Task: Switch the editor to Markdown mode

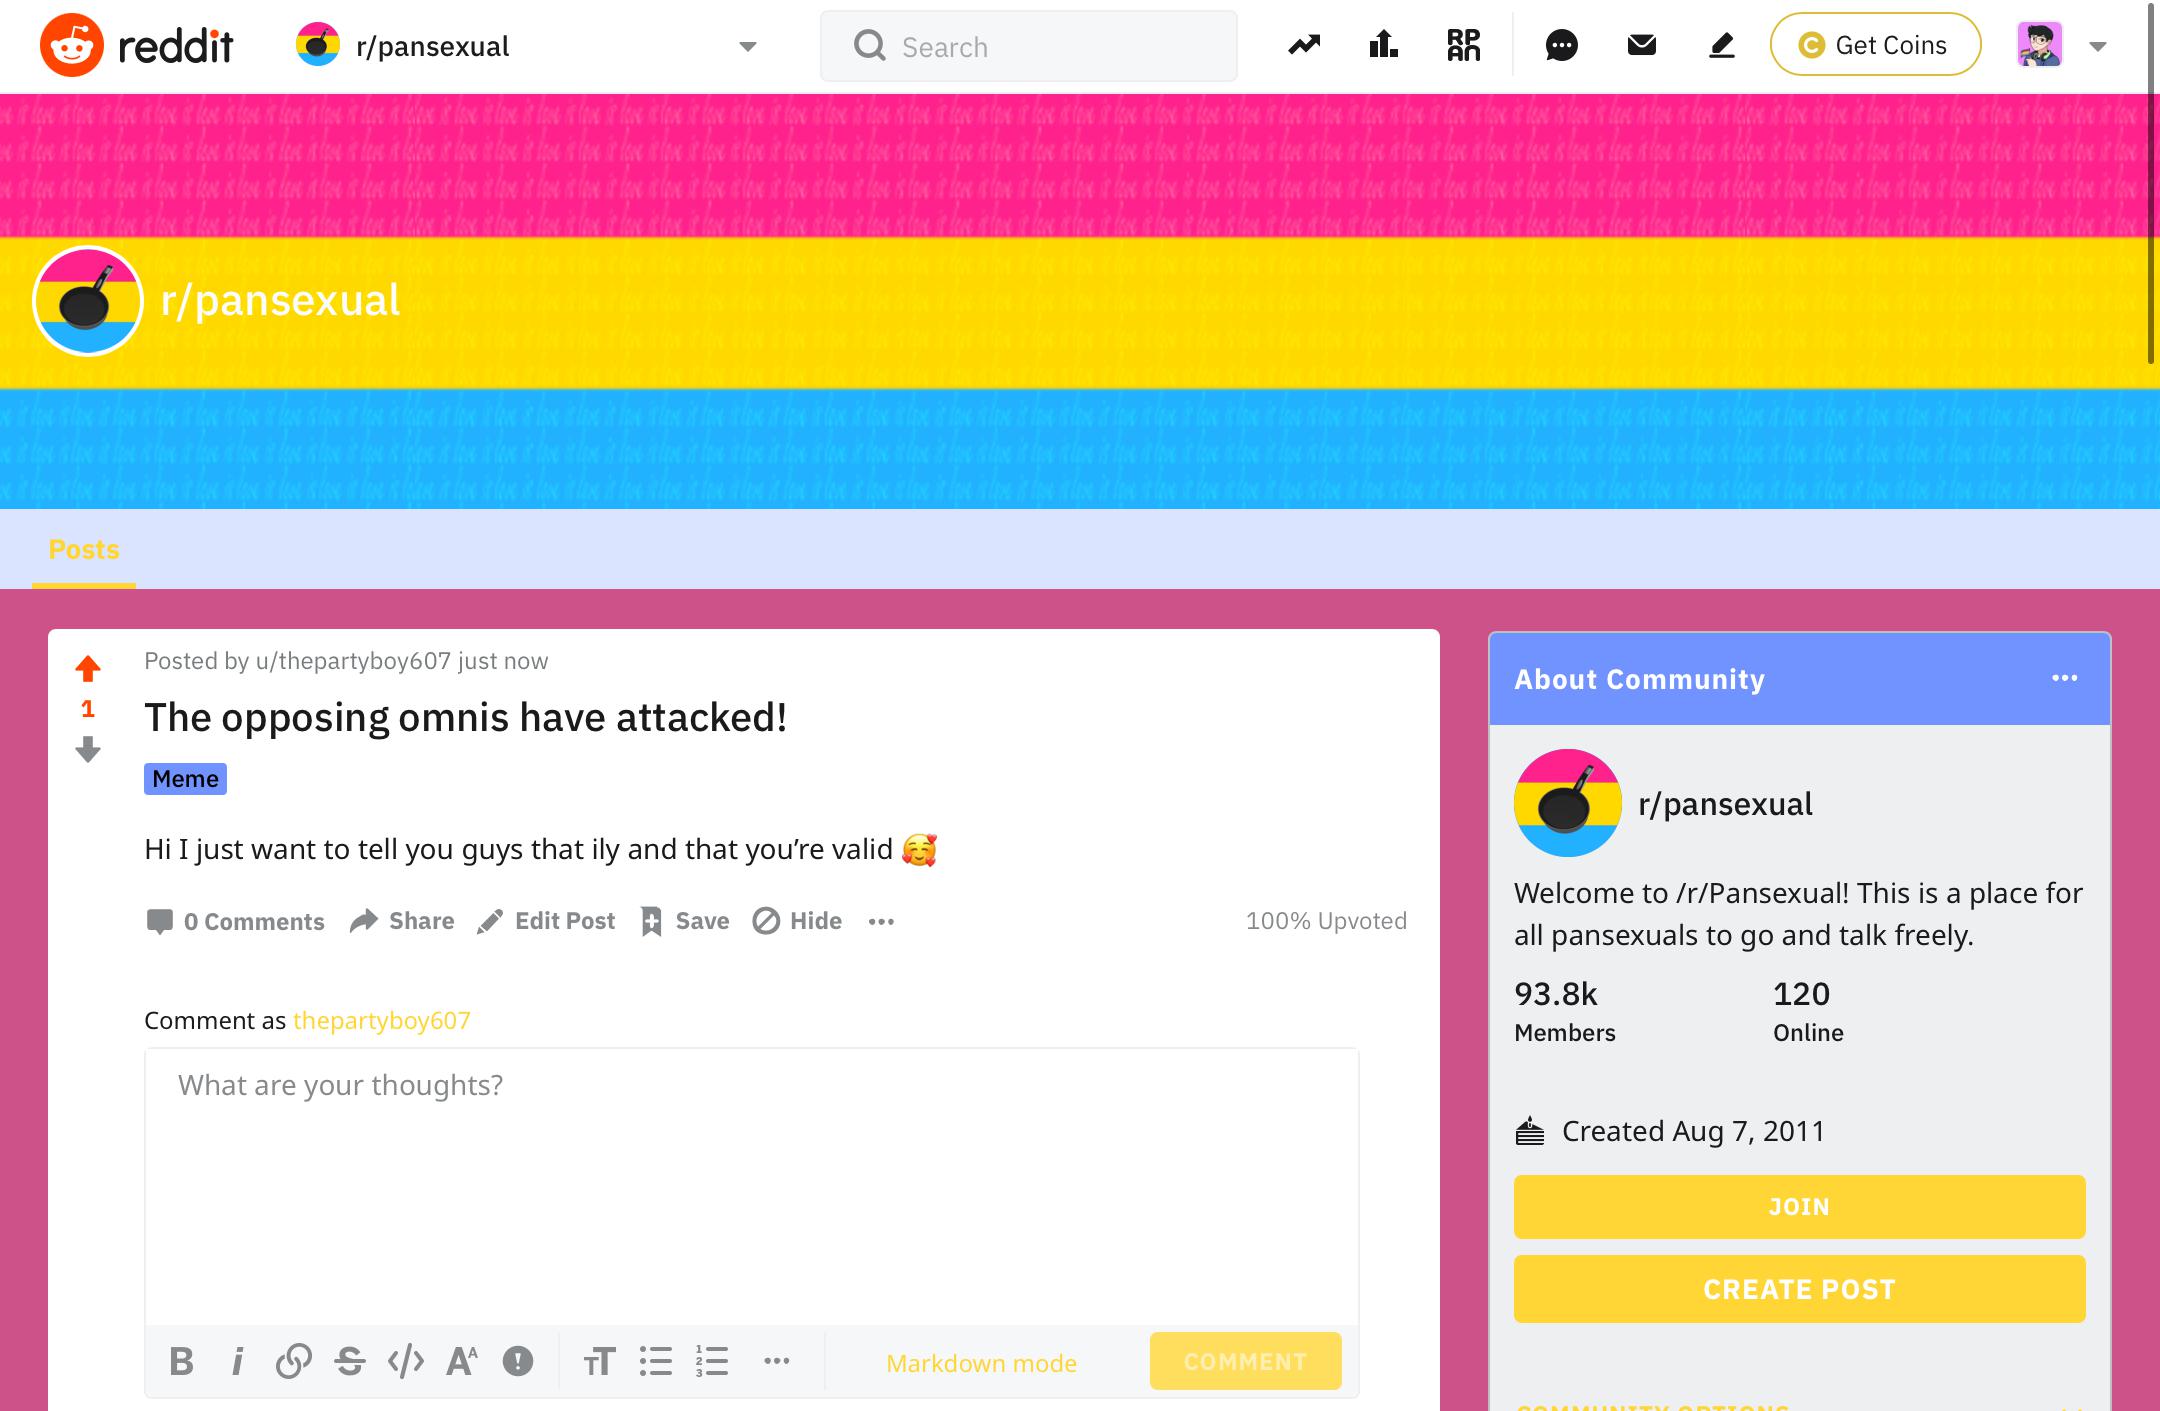Action: click(x=980, y=1362)
